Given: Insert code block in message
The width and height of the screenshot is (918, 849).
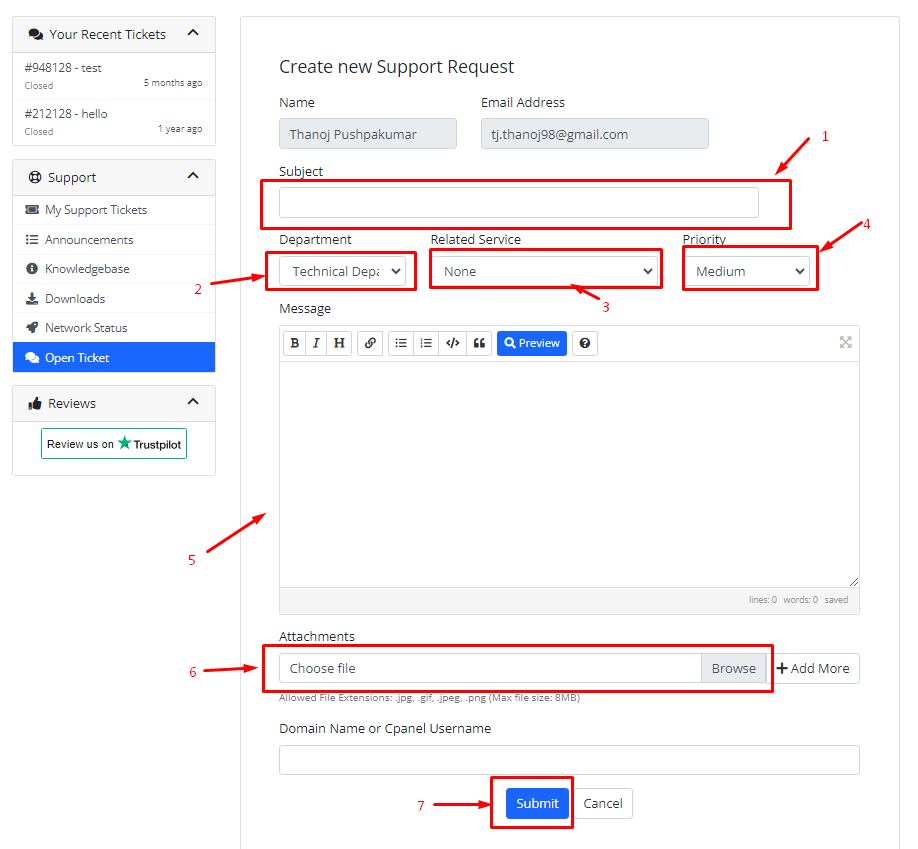Looking at the screenshot, I should pos(453,343).
